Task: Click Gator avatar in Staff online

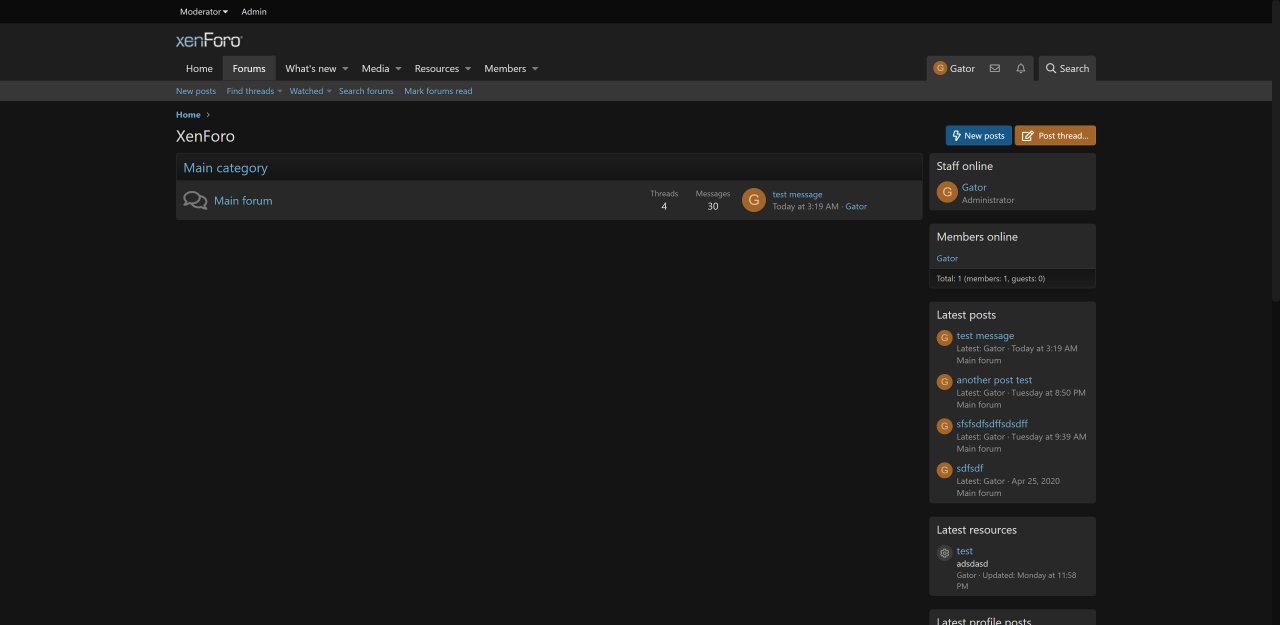Action: tap(947, 192)
